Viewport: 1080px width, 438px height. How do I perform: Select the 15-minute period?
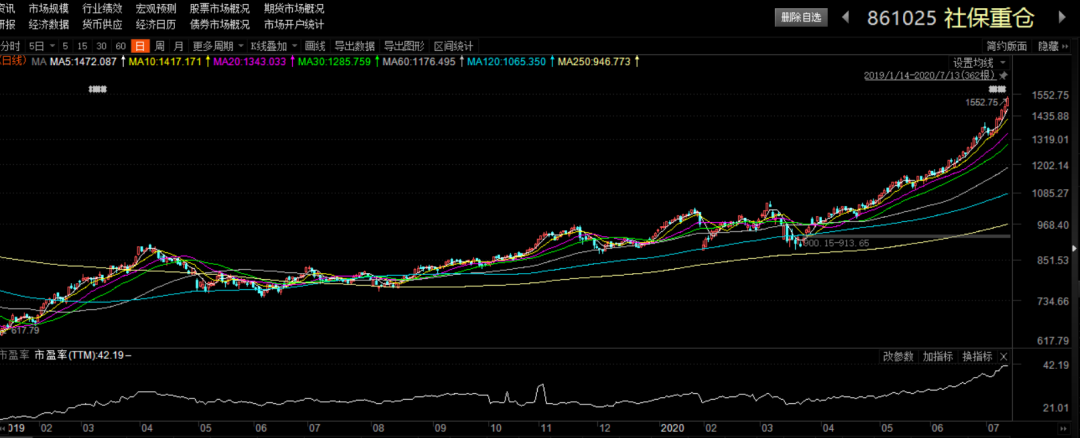[82, 46]
